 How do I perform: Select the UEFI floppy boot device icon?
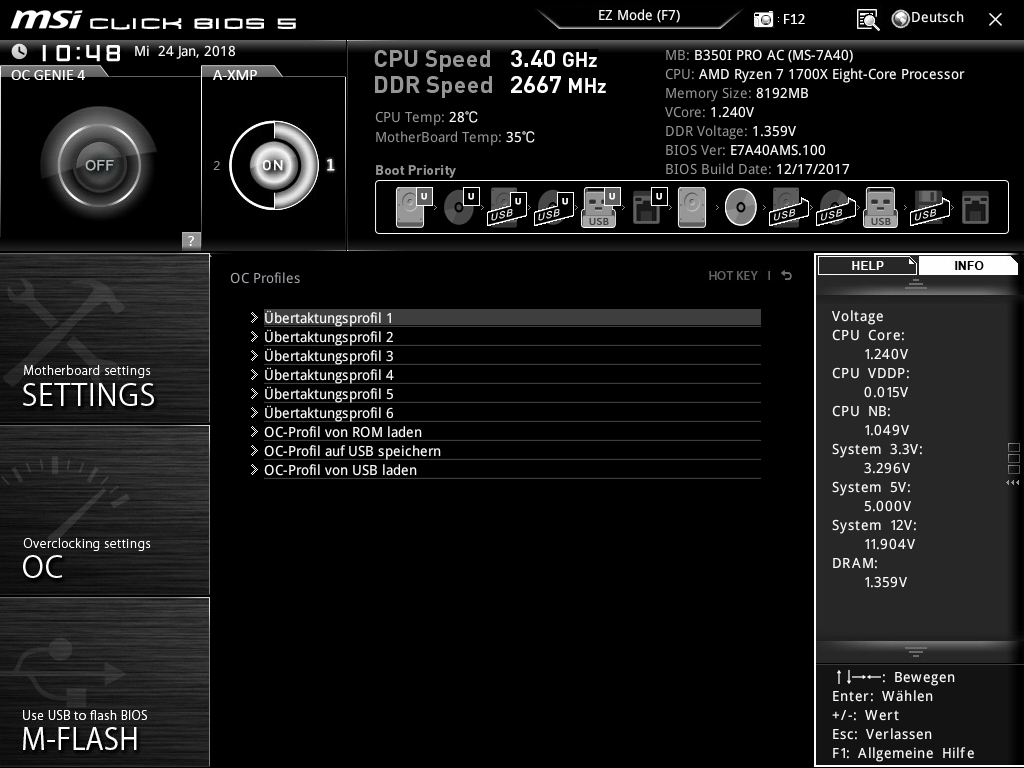point(649,207)
